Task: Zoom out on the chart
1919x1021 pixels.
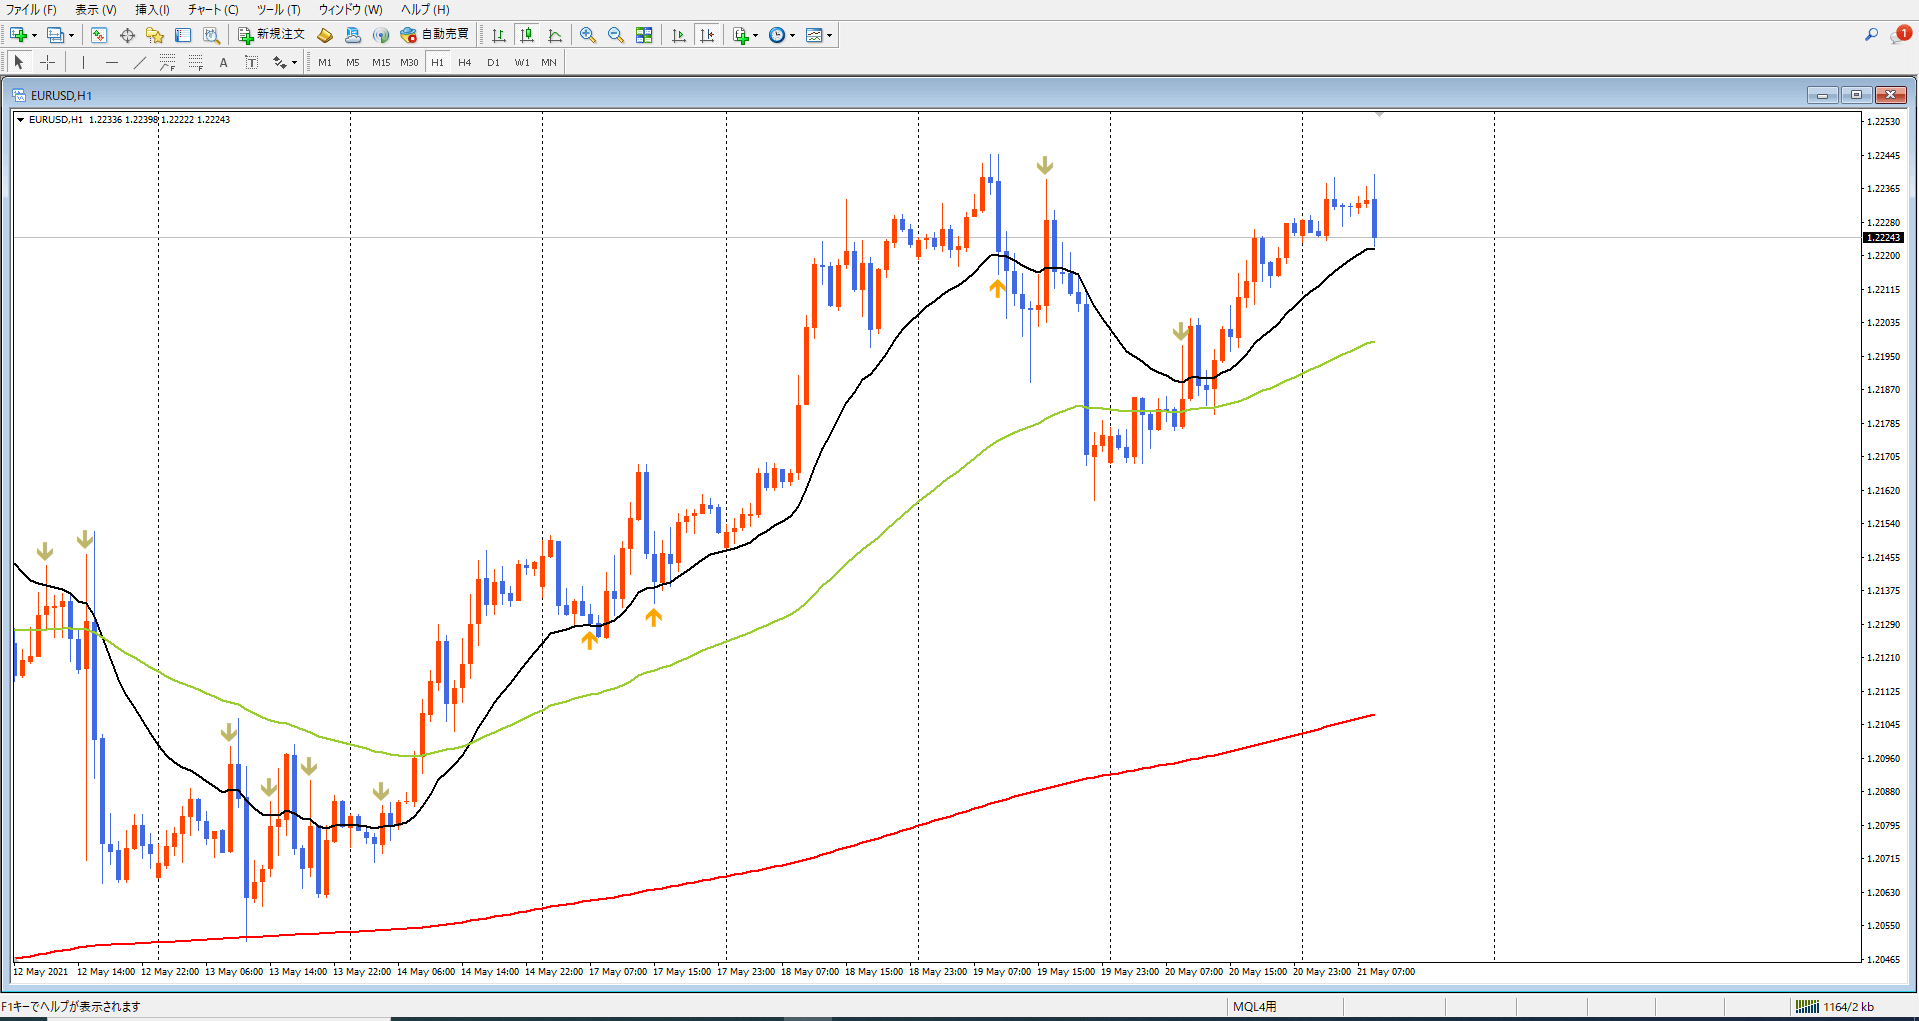Action: coord(616,35)
